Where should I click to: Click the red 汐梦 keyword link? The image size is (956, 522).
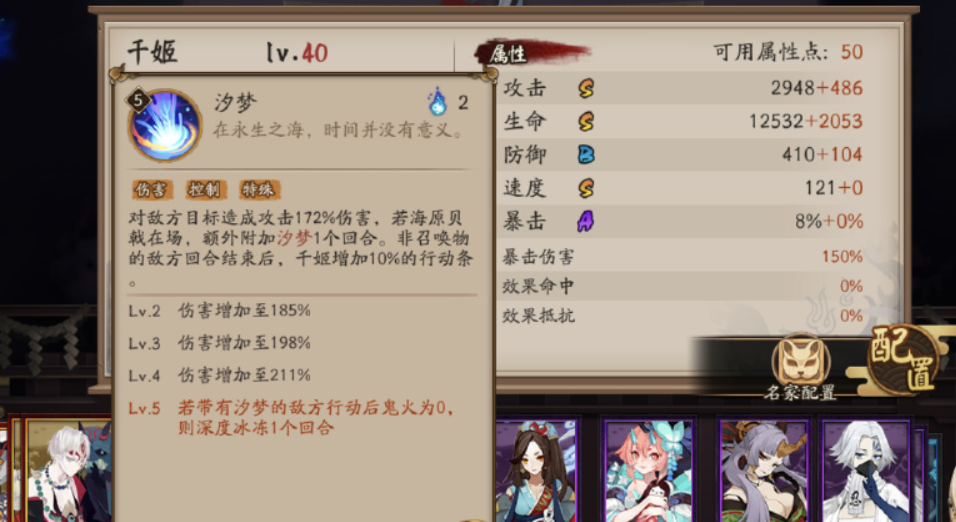point(294,238)
